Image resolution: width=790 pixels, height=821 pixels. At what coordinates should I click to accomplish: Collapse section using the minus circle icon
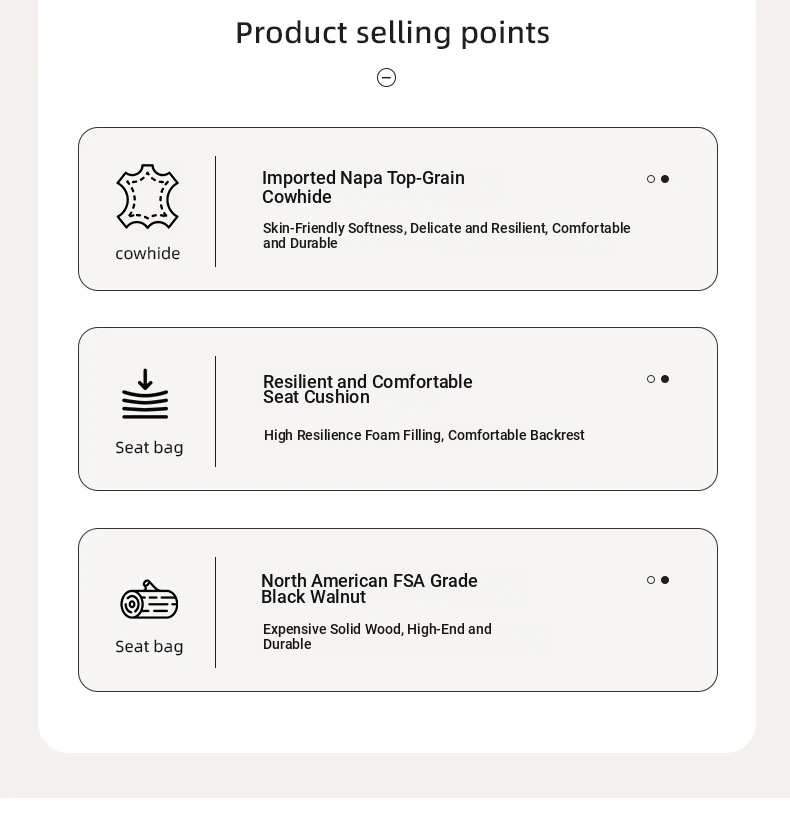point(387,78)
